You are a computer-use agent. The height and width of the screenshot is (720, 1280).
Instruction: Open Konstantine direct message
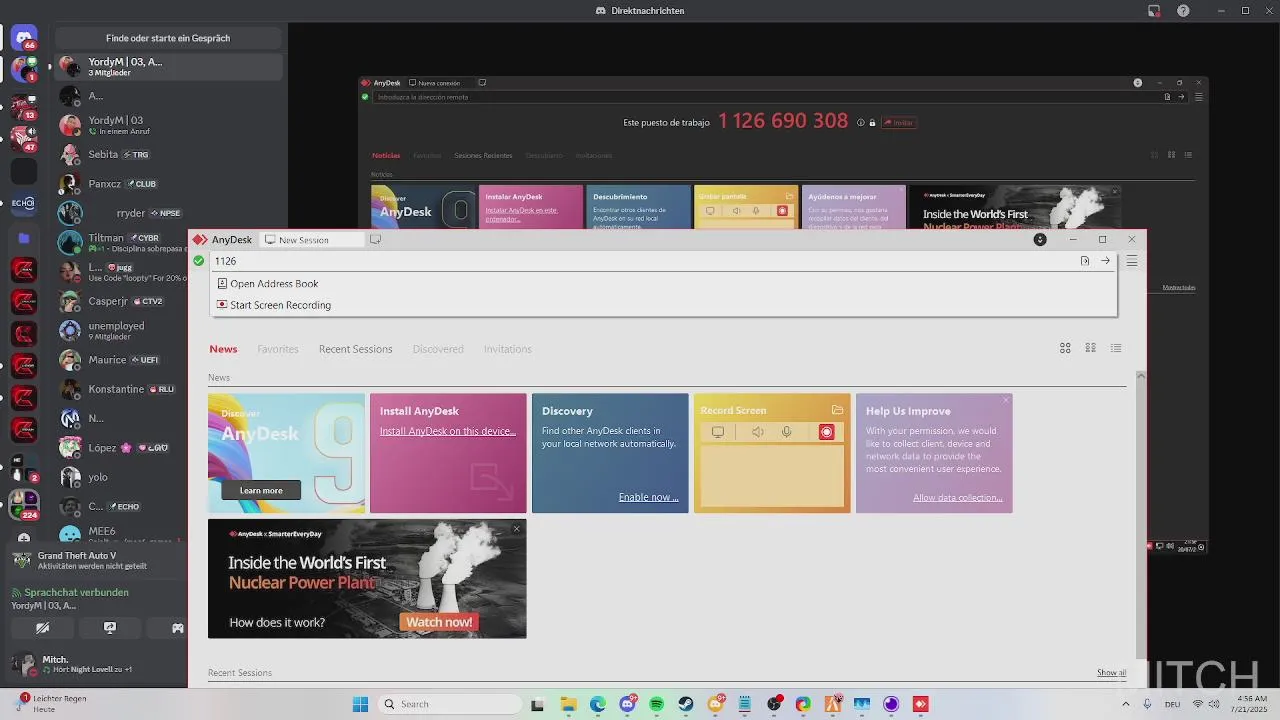click(122, 389)
